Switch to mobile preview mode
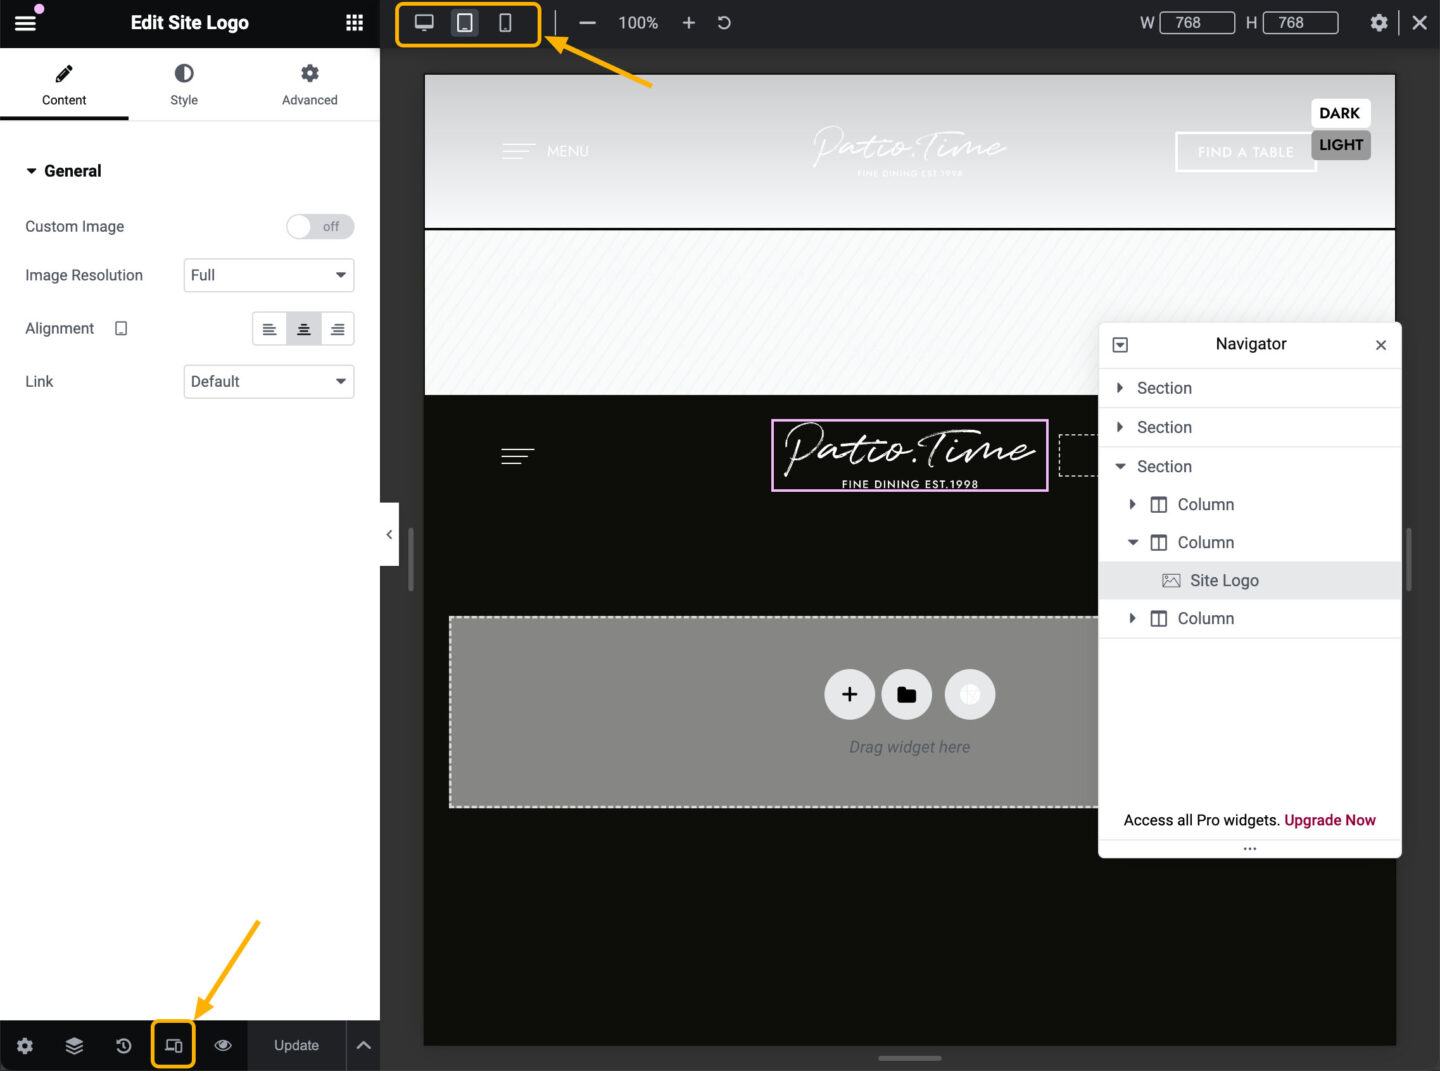Image resolution: width=1440 pixels, height=1071 pixels. click(504, 22)
